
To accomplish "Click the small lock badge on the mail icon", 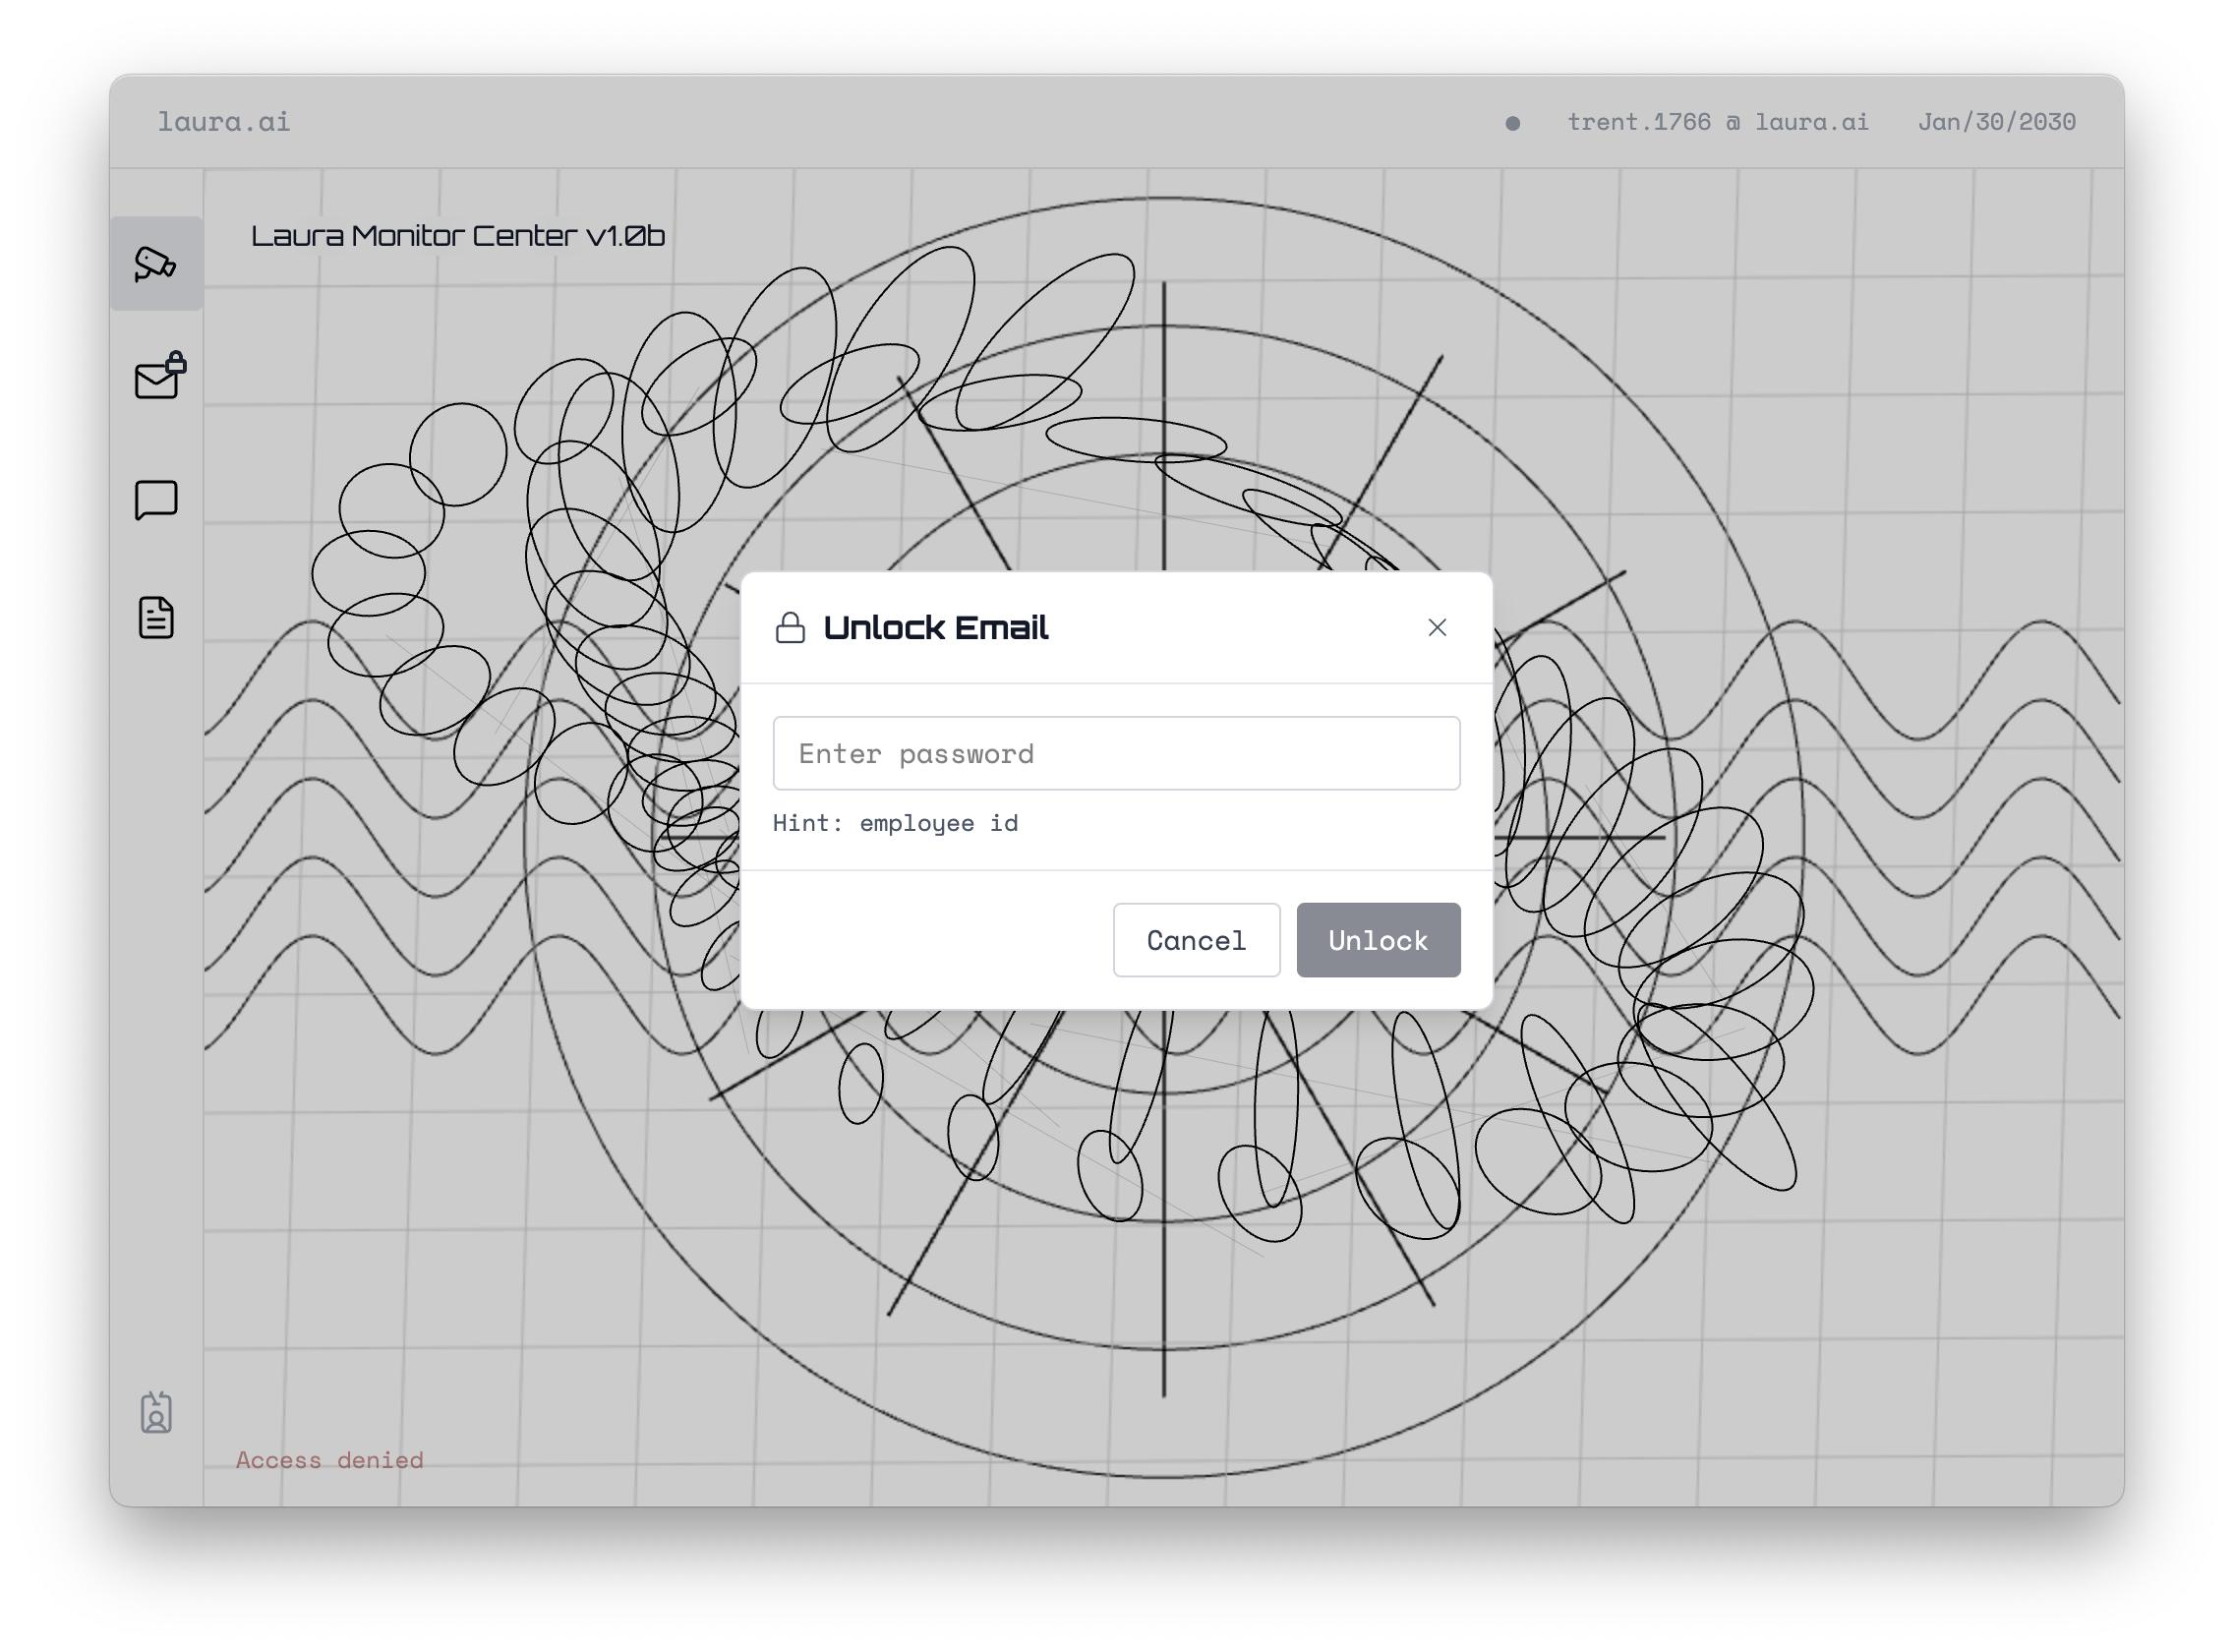I will 176,361.
